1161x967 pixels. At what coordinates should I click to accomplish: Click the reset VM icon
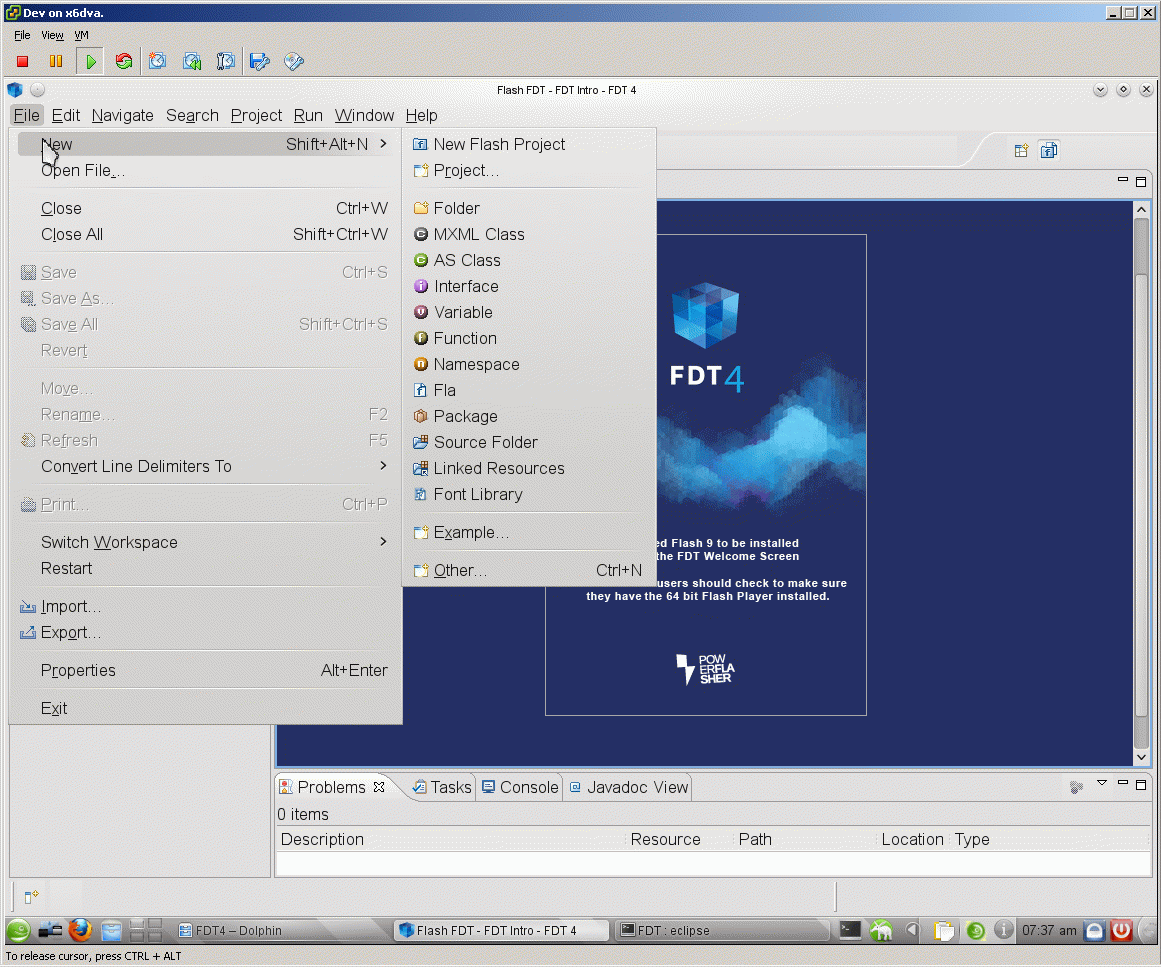tap(124, 61)
